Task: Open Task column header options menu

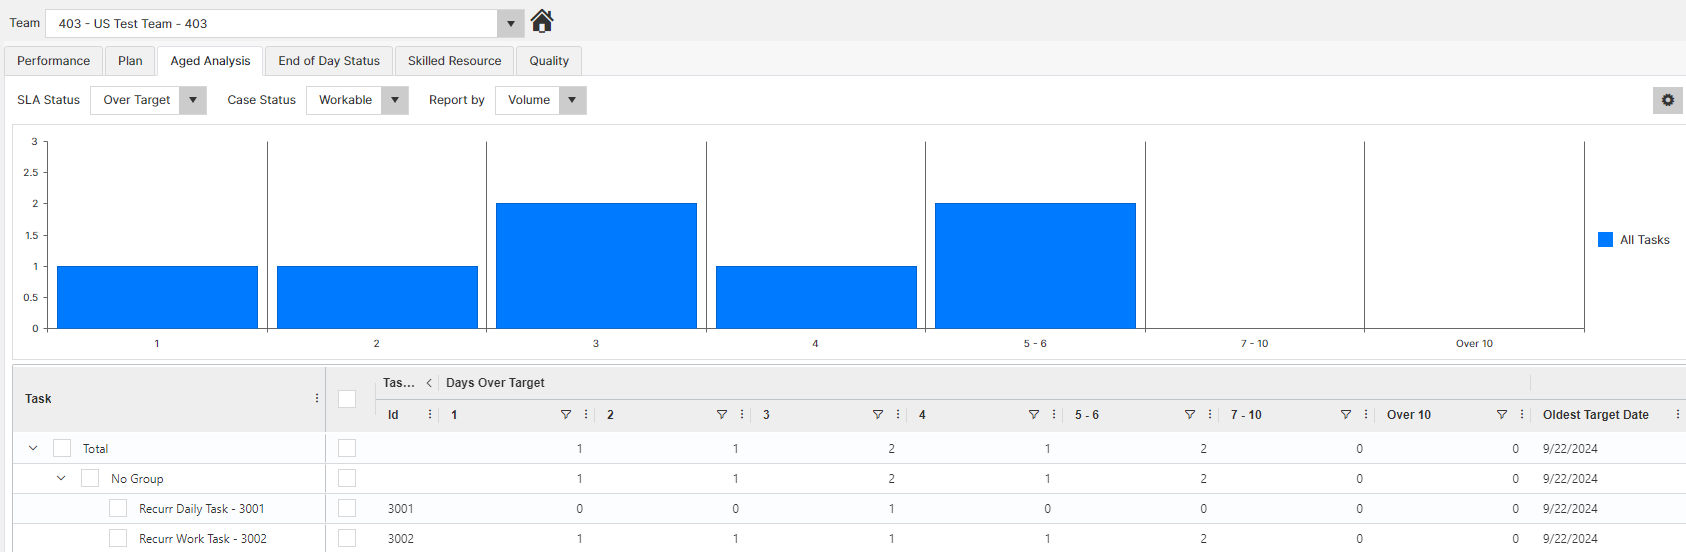Action: coord(317,398)
